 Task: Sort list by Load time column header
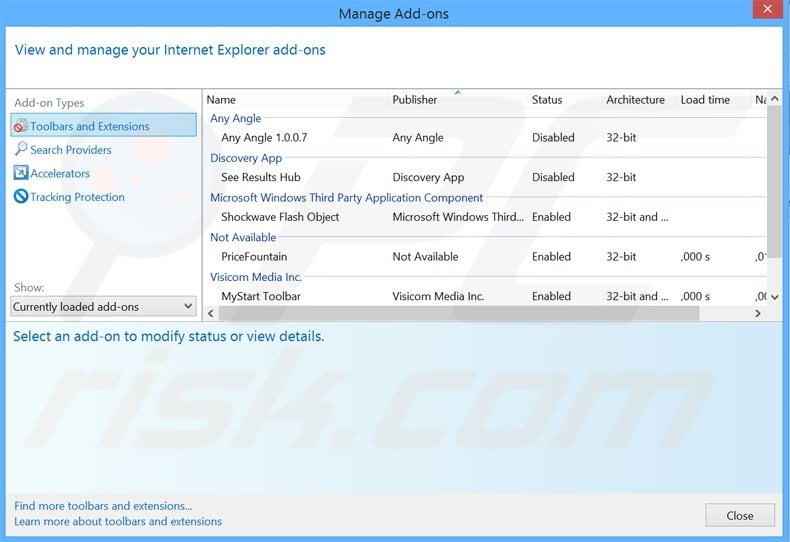pos(705,100)
